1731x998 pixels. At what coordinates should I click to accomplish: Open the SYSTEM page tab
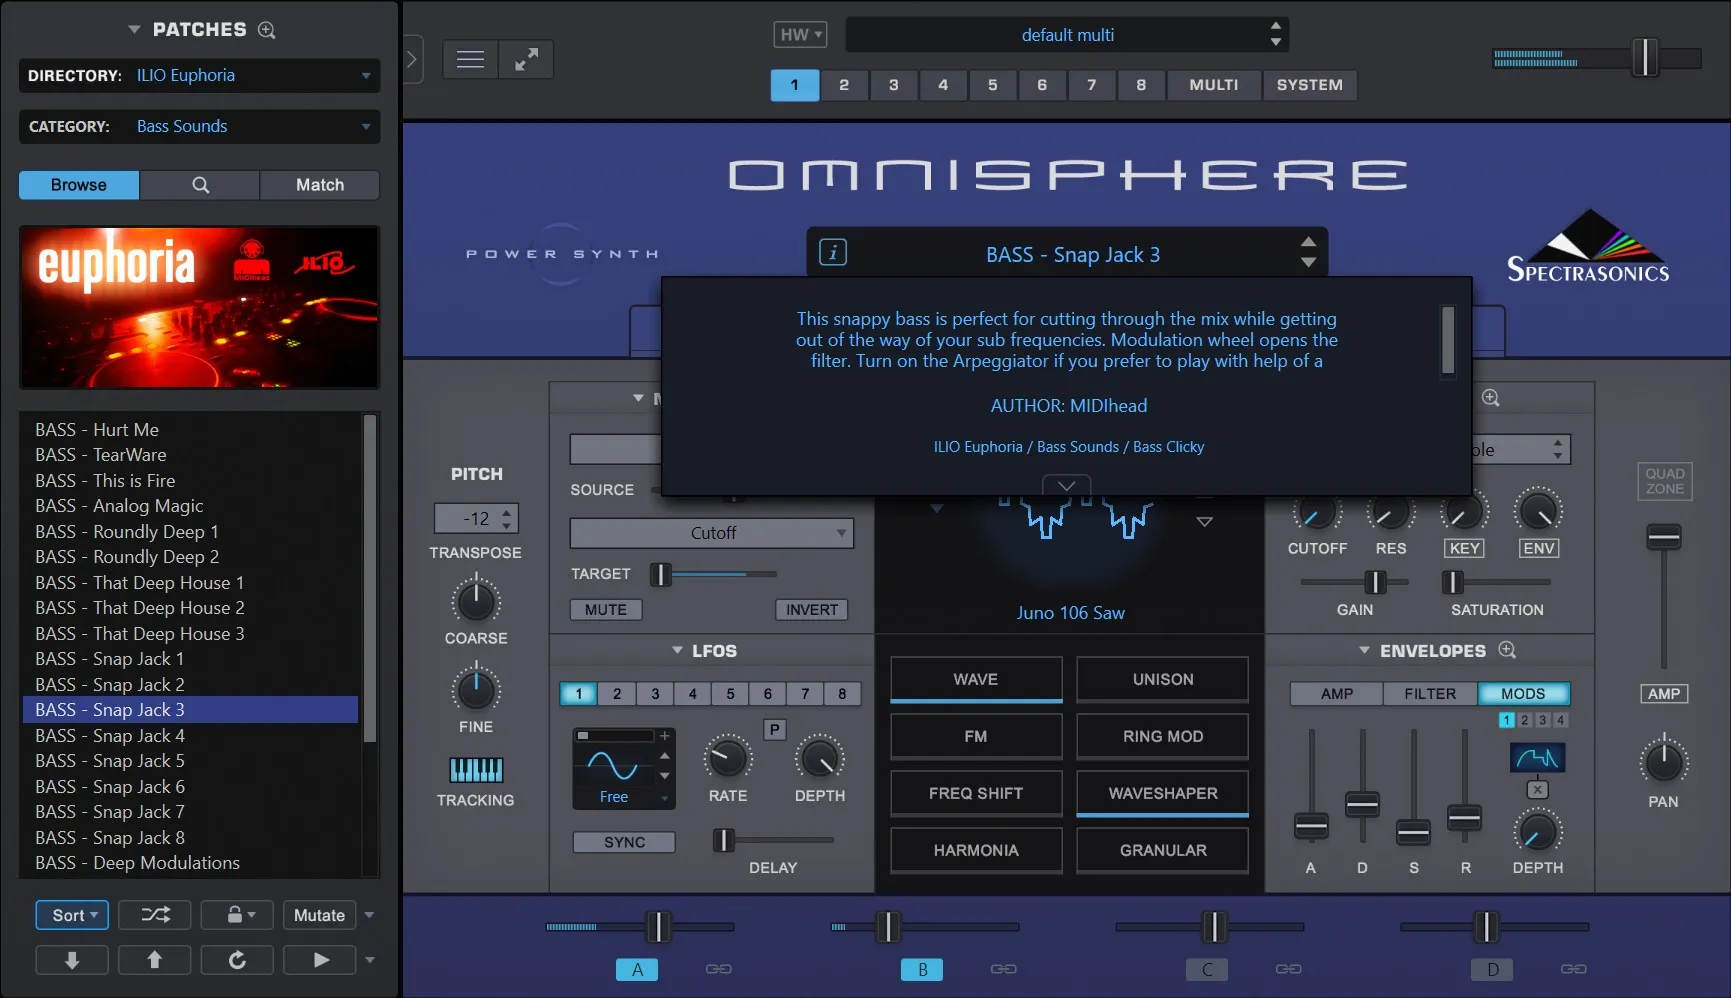(1309, 85)
